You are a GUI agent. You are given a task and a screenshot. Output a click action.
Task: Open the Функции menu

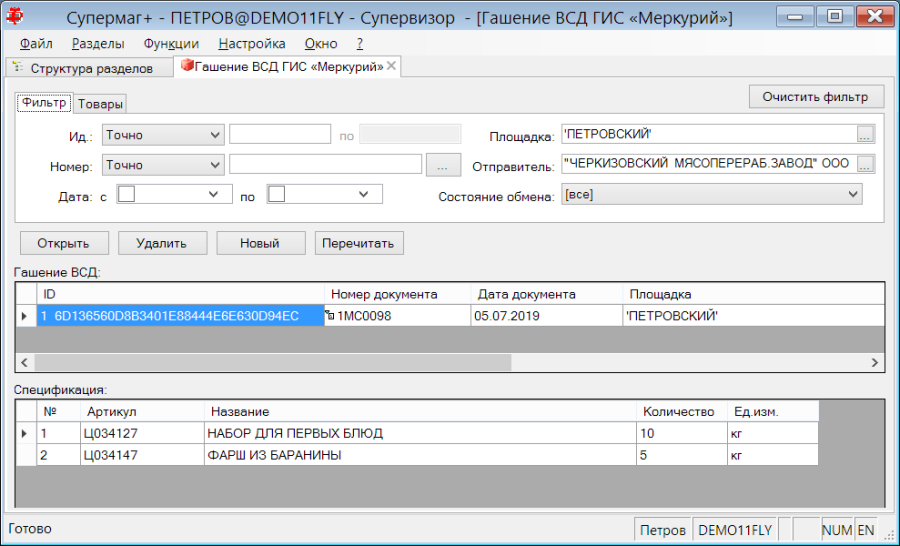[x=171, y=44]
